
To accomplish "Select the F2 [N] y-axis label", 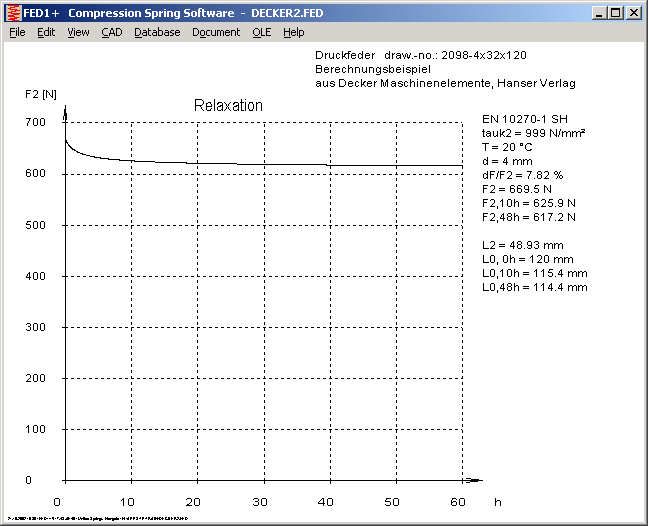I will 41,94.
